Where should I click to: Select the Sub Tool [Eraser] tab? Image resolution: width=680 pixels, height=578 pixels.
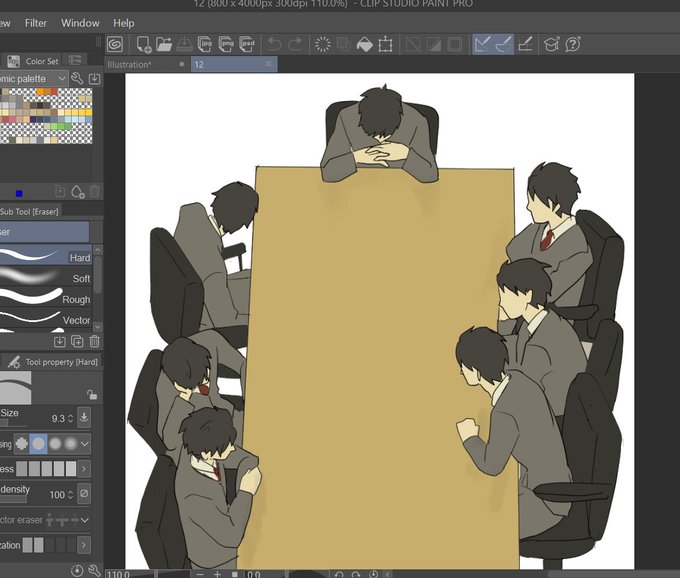coord(30,211)
